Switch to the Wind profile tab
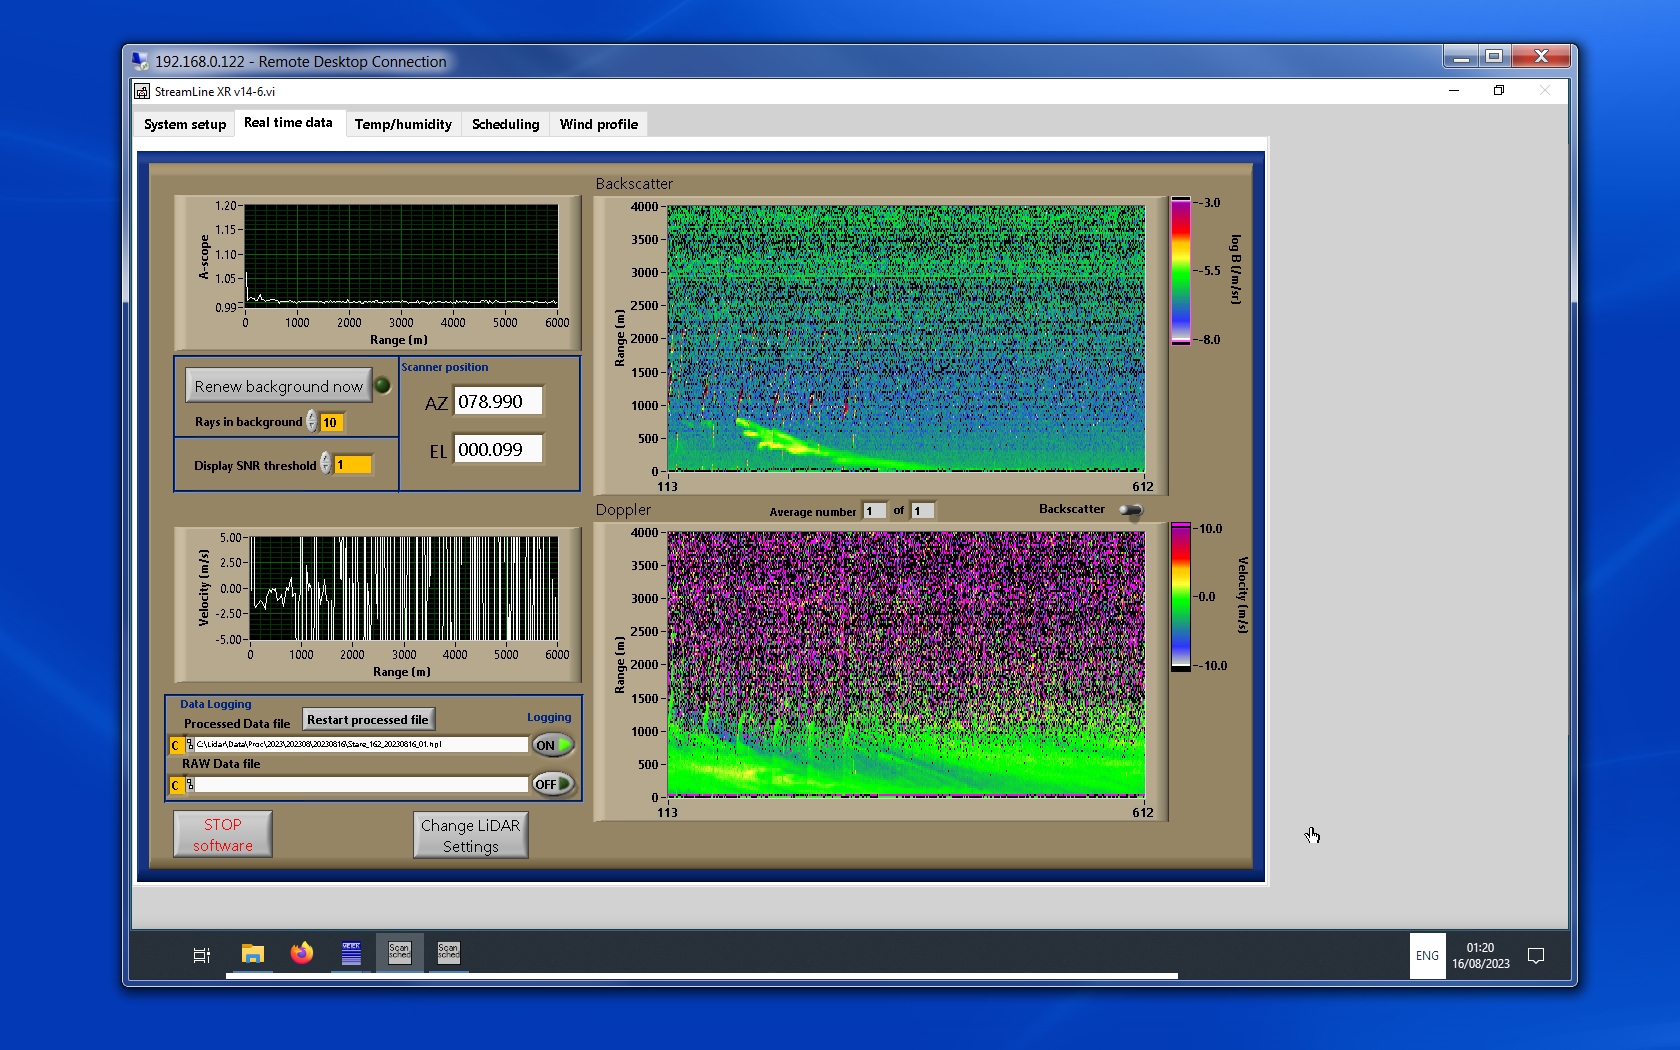Screen dimensions: 1680x1050 [x=598, y=124]
